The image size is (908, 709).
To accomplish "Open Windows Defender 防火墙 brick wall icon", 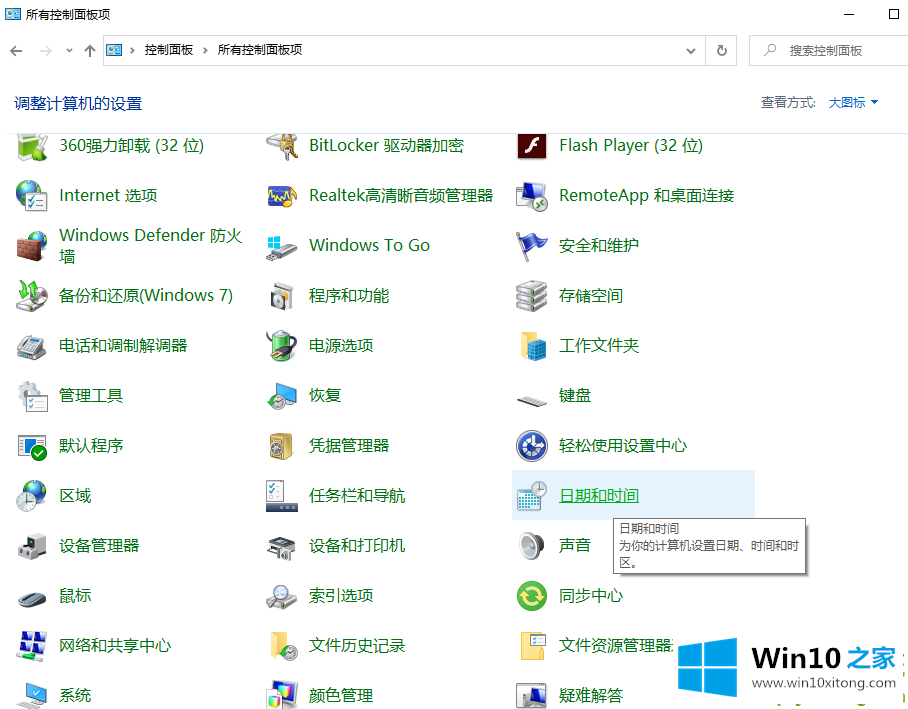I will coord(32,246).
